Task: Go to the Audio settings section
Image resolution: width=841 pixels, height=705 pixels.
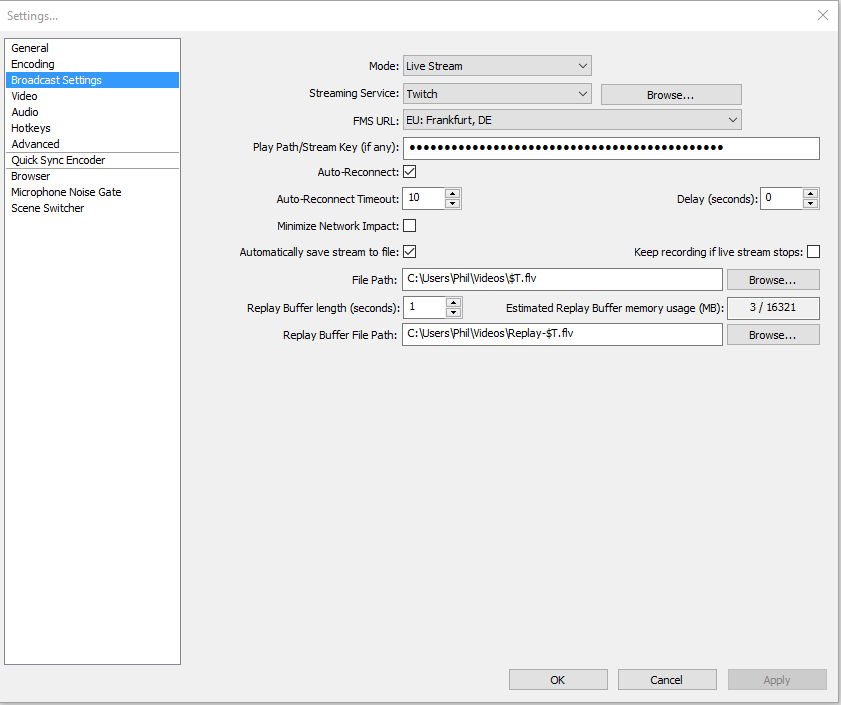Action: [x=92, y=112]
